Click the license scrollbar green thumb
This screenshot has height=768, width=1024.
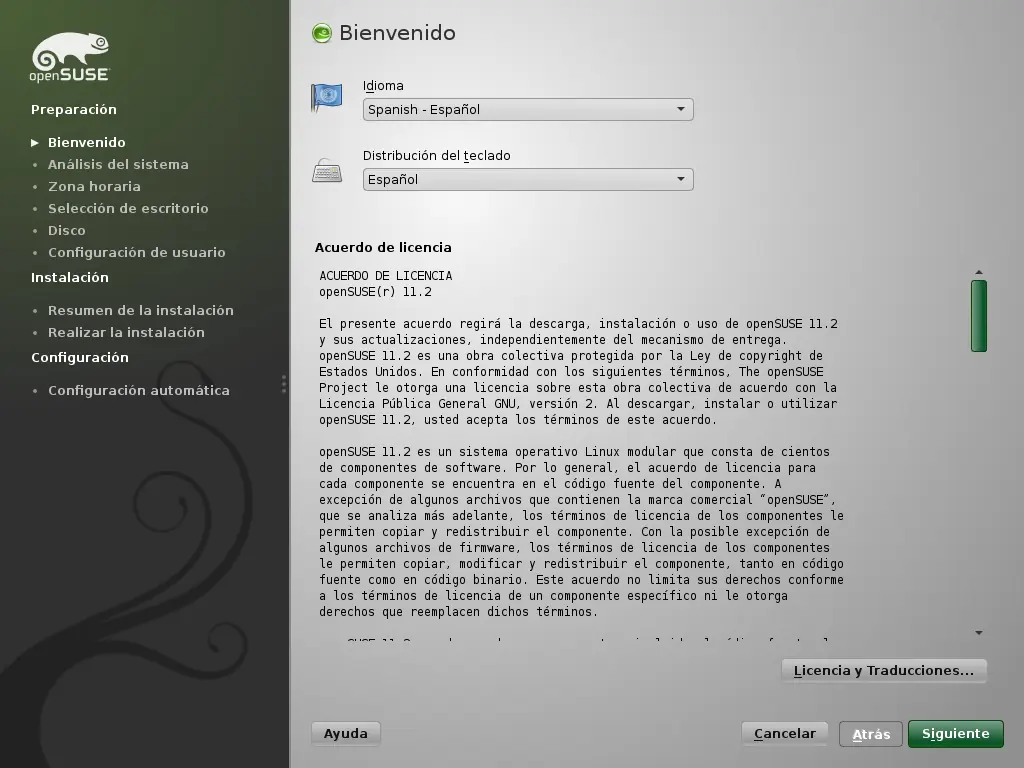pyautogui.click(x=978, y=316)
